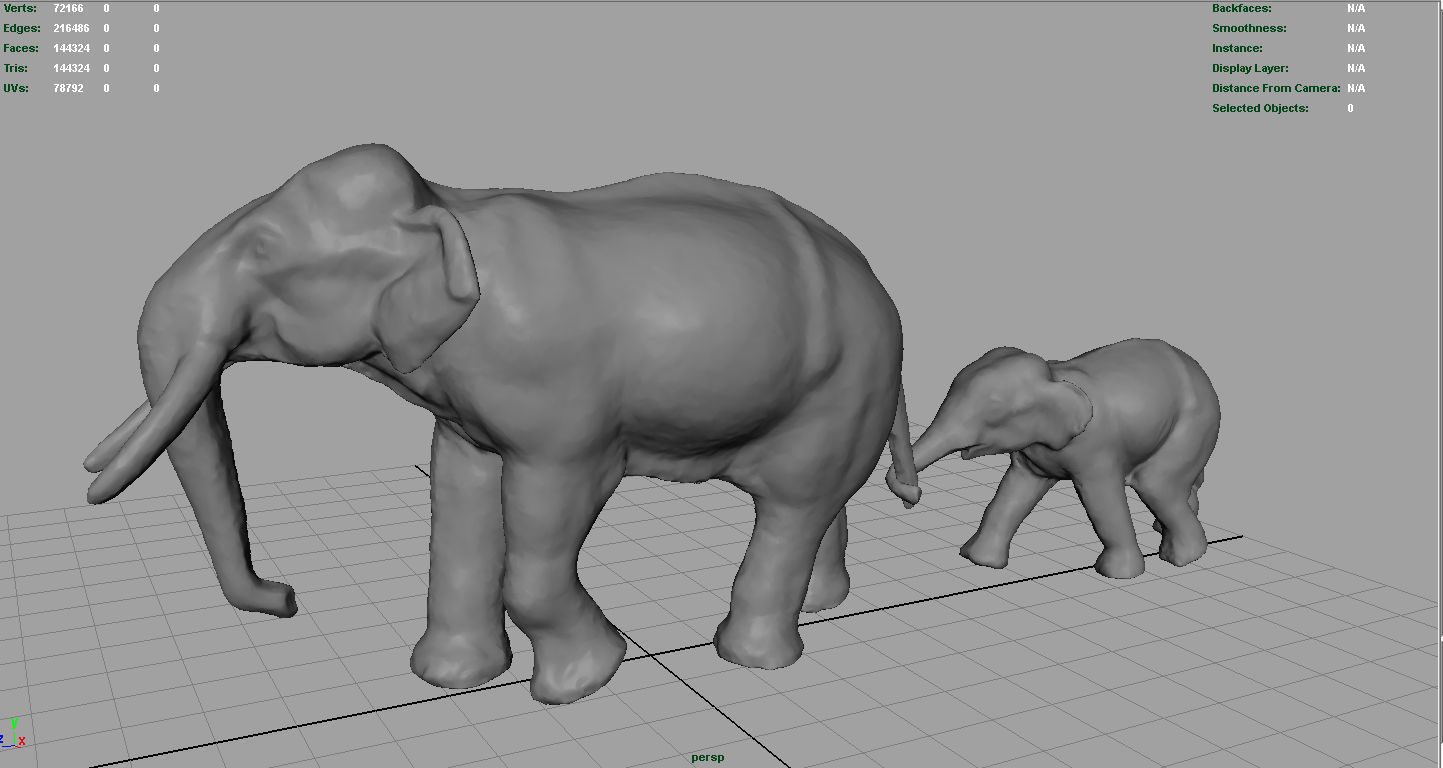The height and width of the screenshot is (768, 1443).
Task: Click the N/A value beside Distance From Camera
Action: (x=1356, y=88)
